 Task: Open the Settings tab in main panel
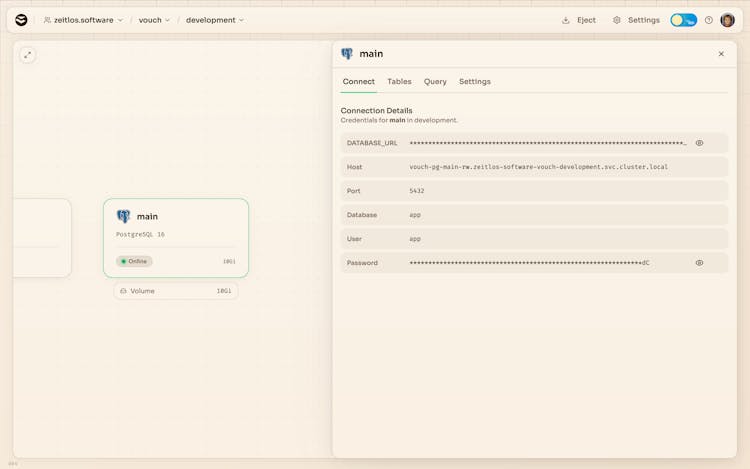[475, 82]
